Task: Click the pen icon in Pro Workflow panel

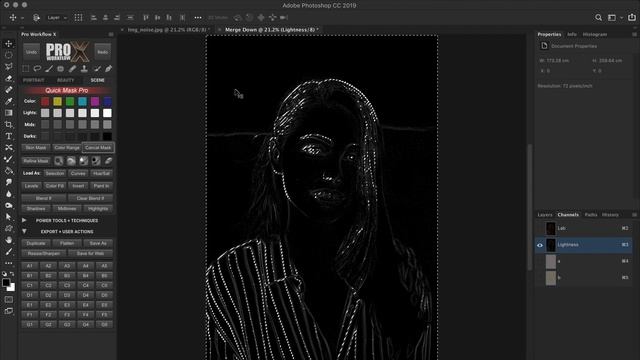Action: 109,69
